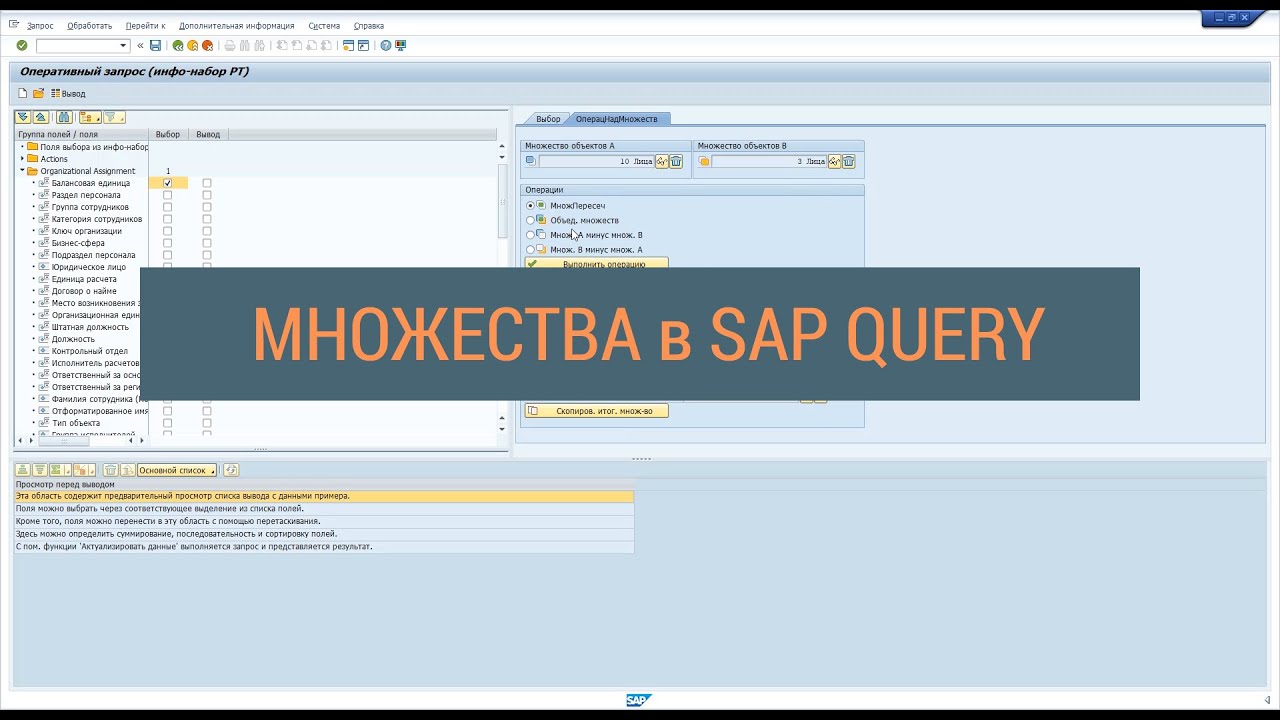The image size is (1280, 720).
Task: Open the Запрос menu
Action: 40,26
